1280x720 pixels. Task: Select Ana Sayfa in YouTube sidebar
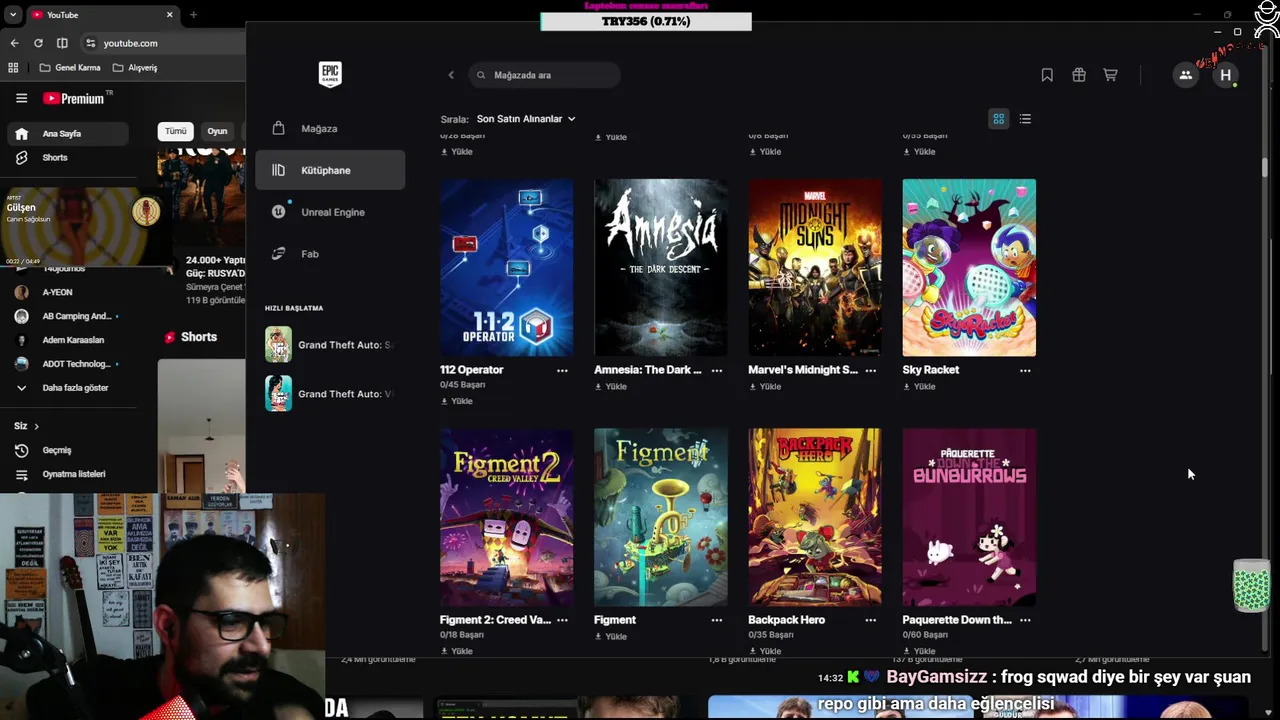coord(68,134)
